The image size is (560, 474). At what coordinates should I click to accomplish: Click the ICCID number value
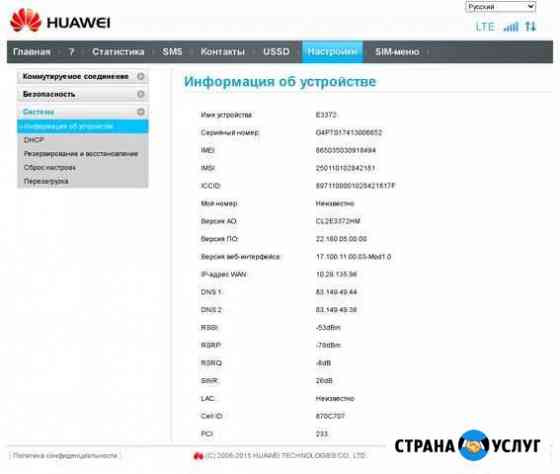point(356,186)
